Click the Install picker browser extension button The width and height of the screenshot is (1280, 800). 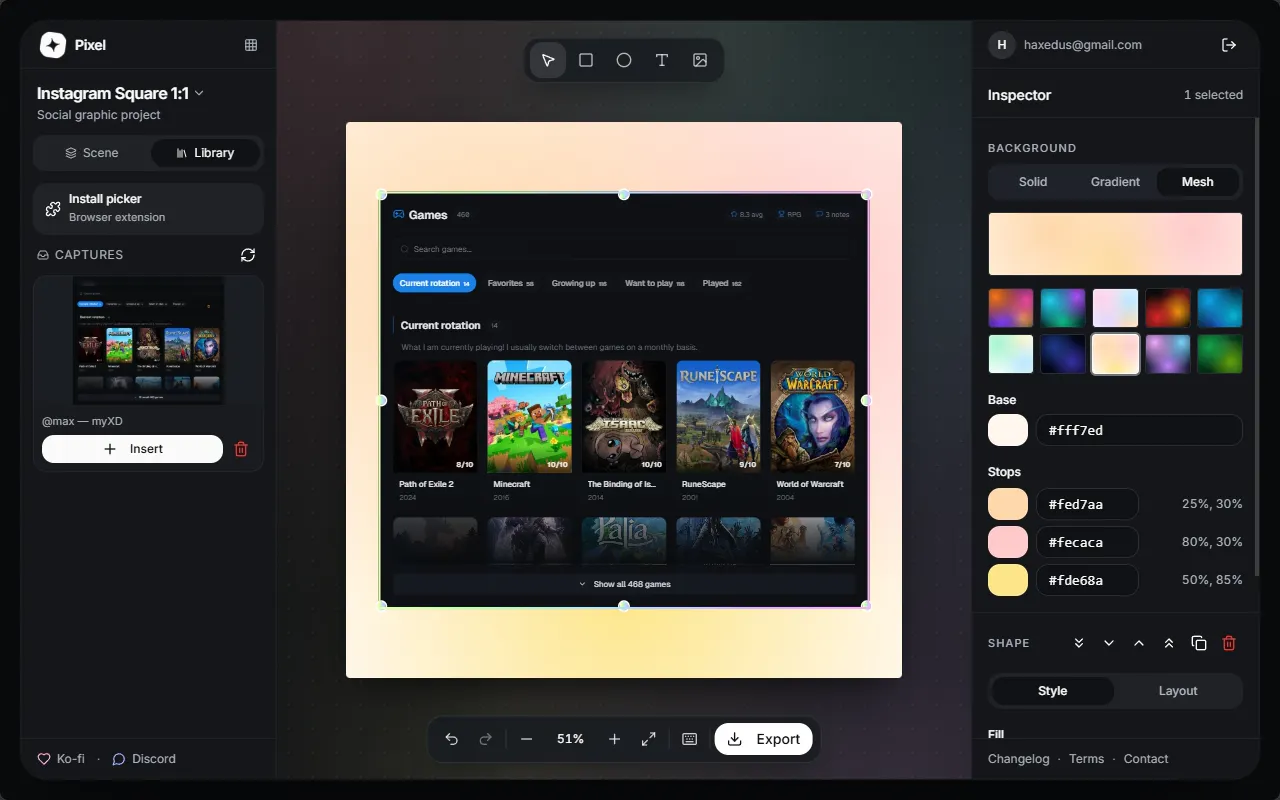coord(148,208)
